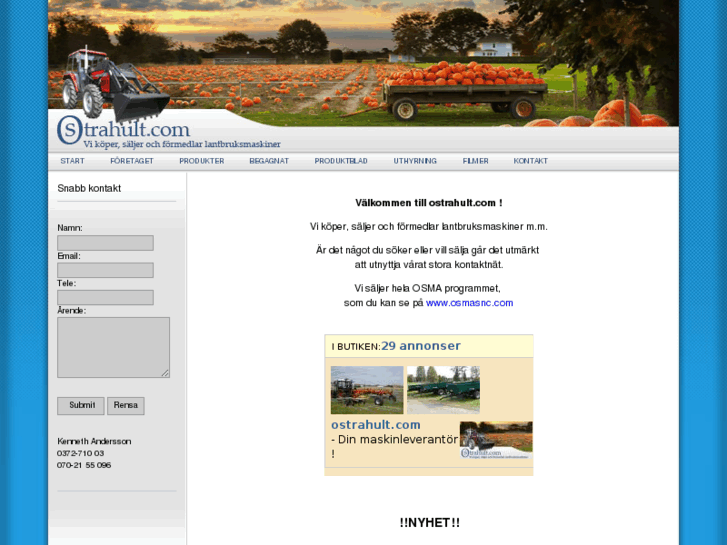The height and width of the screenshot is (545, 727).
Task: Focus the Email input field
Action: [105, 270]
